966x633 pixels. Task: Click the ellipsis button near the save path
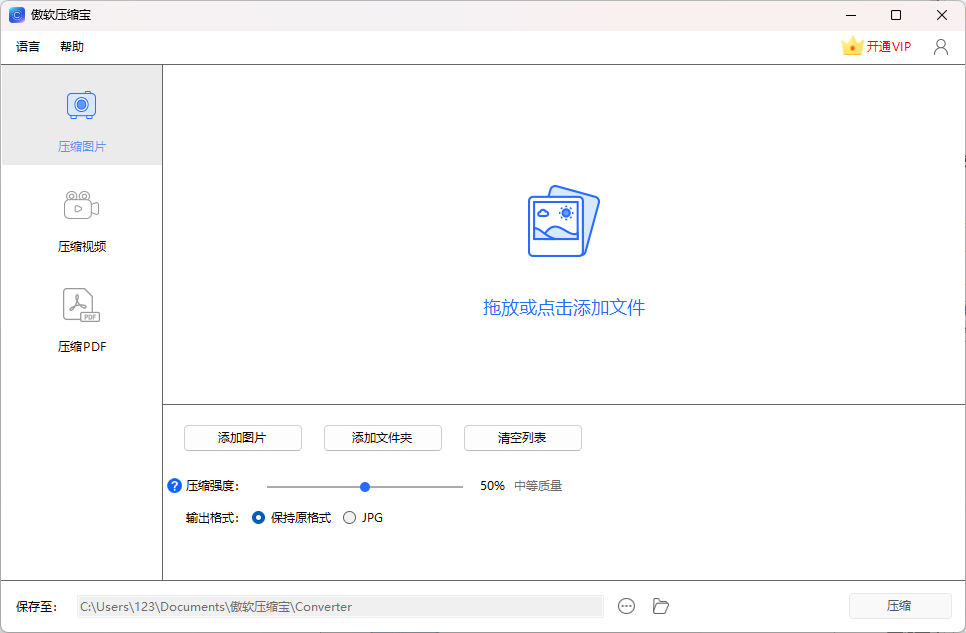pos(627,606)
